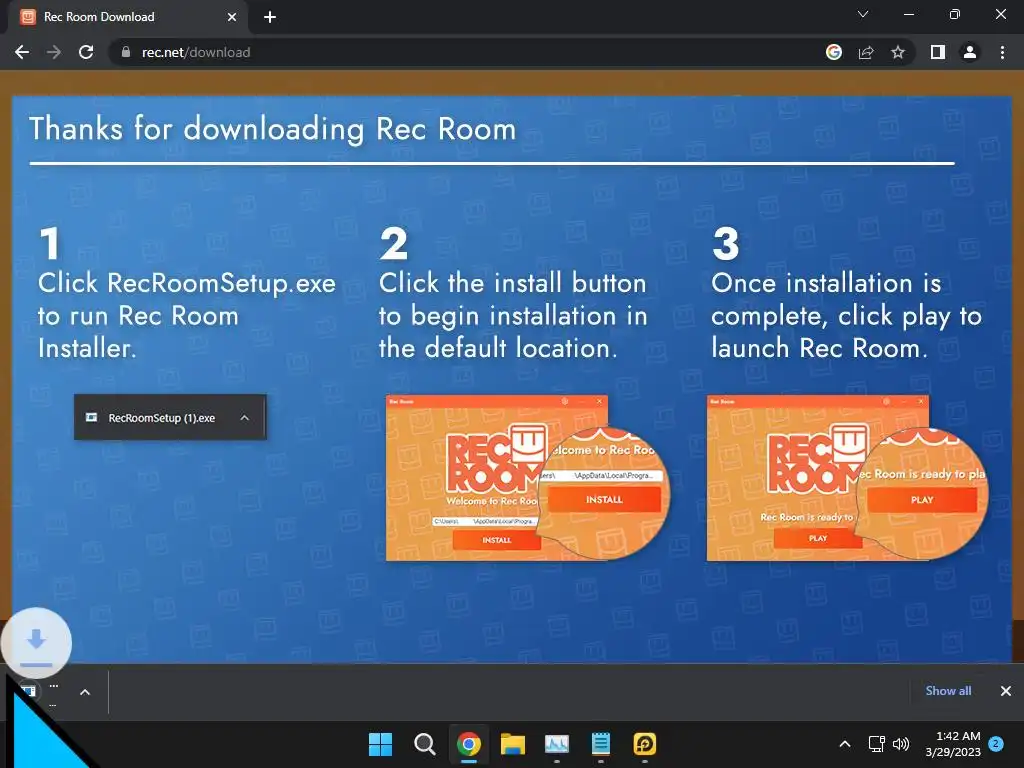Open the browser side panel
Viewport: 1024px width, 768px height.
pos(938,52)
